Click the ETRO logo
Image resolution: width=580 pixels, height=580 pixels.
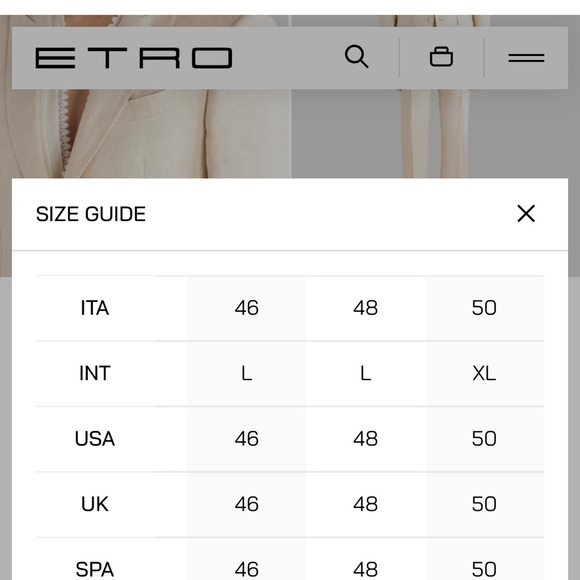tap(134, 58)
